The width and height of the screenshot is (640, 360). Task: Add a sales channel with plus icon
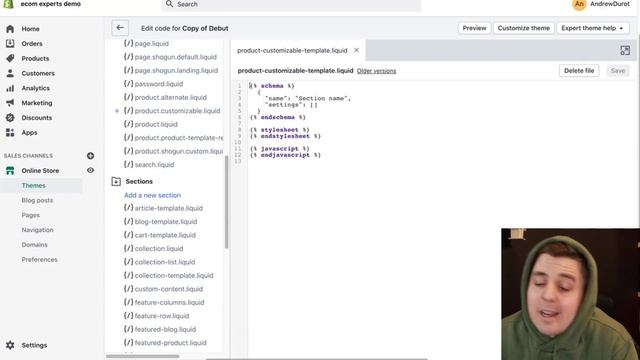[x=90, y=156]
